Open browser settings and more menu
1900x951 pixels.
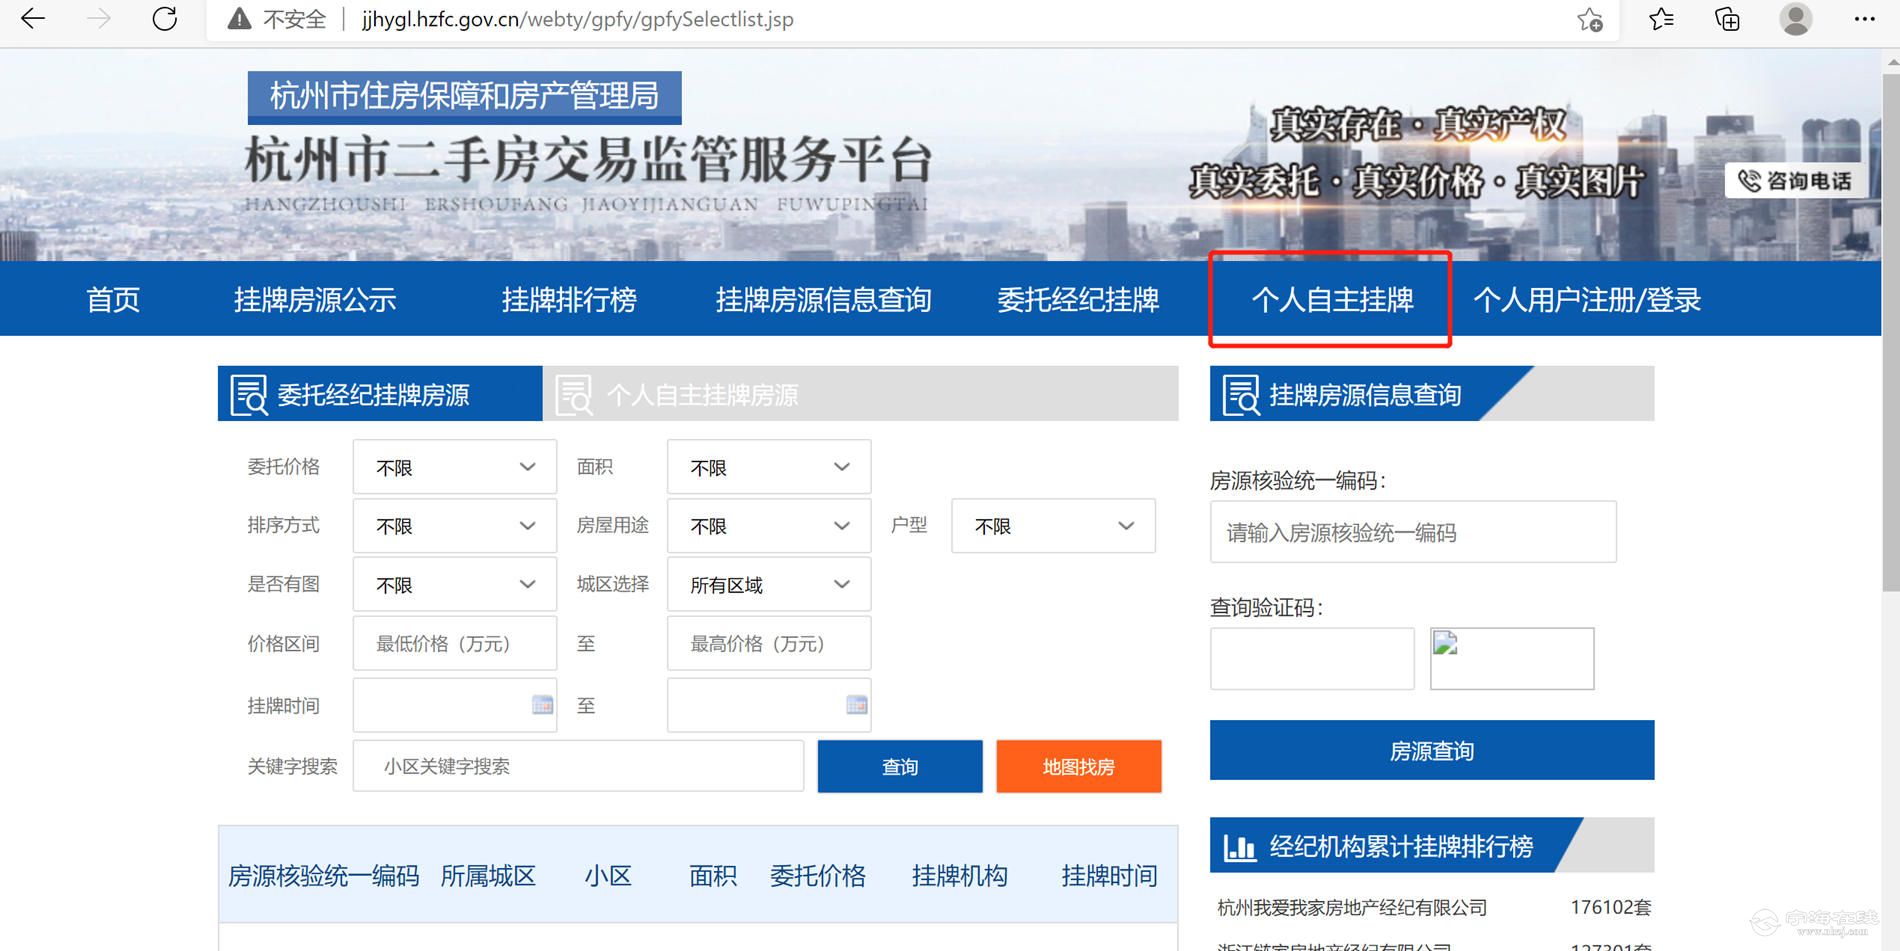point(1864,19)
